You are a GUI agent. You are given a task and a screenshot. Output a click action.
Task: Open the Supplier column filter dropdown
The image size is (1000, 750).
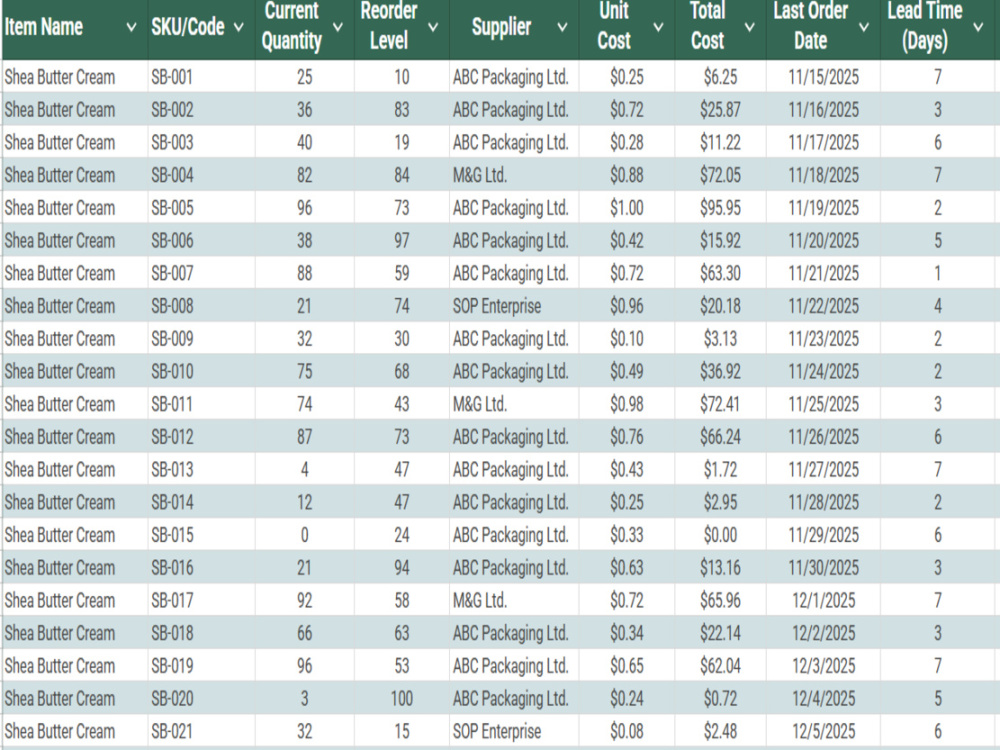click(562, 27)
